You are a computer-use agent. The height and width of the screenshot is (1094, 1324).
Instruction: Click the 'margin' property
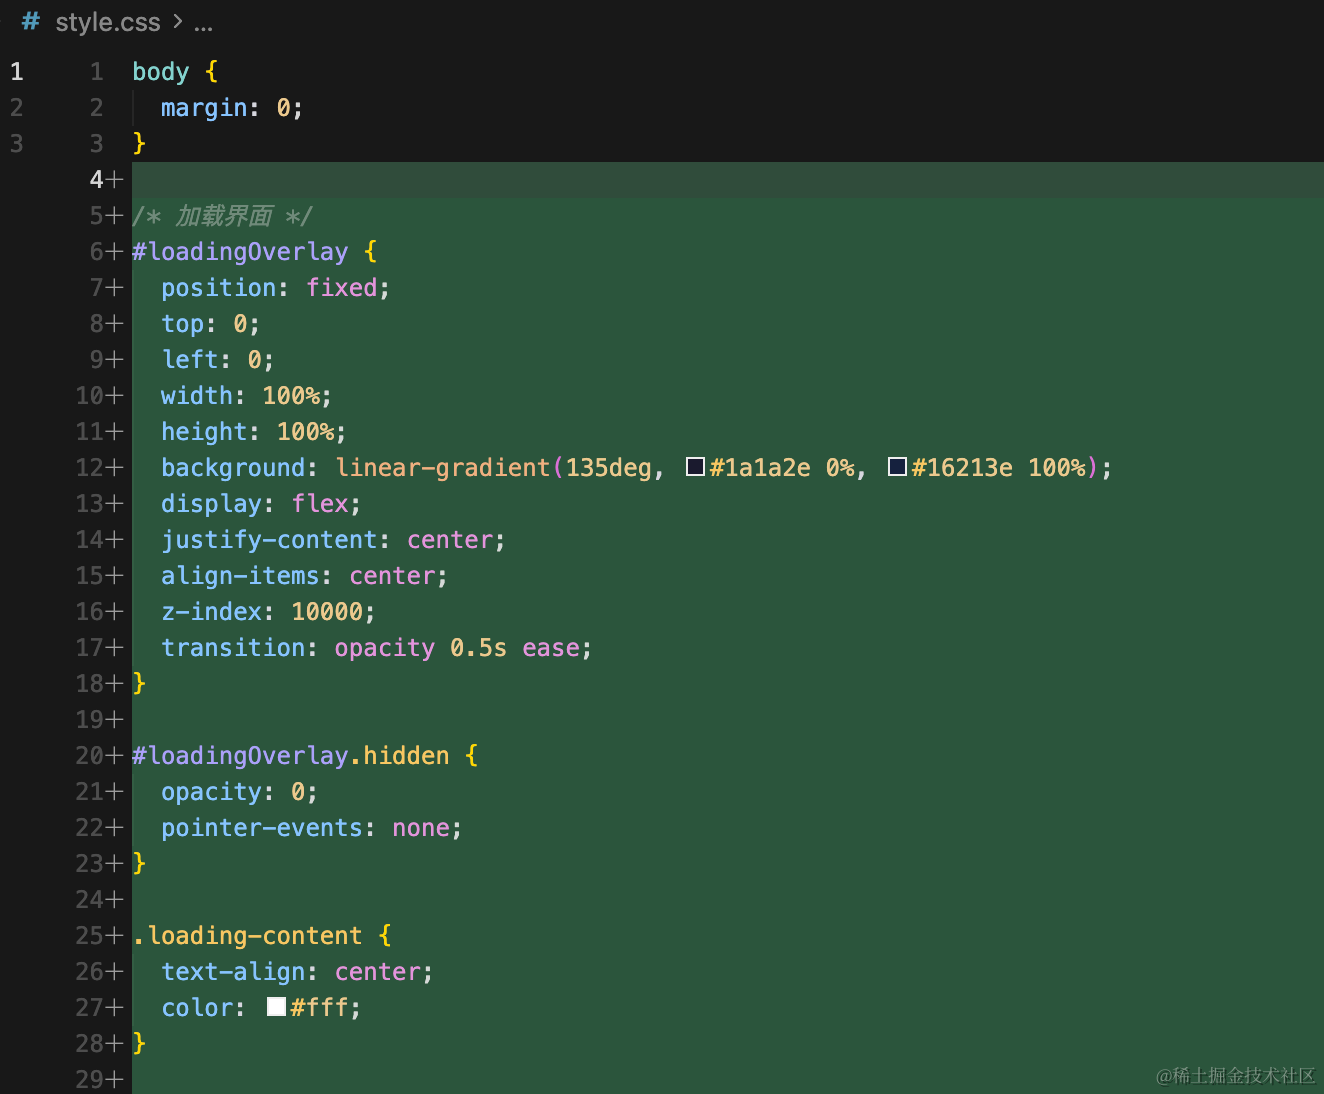point(204,108)
